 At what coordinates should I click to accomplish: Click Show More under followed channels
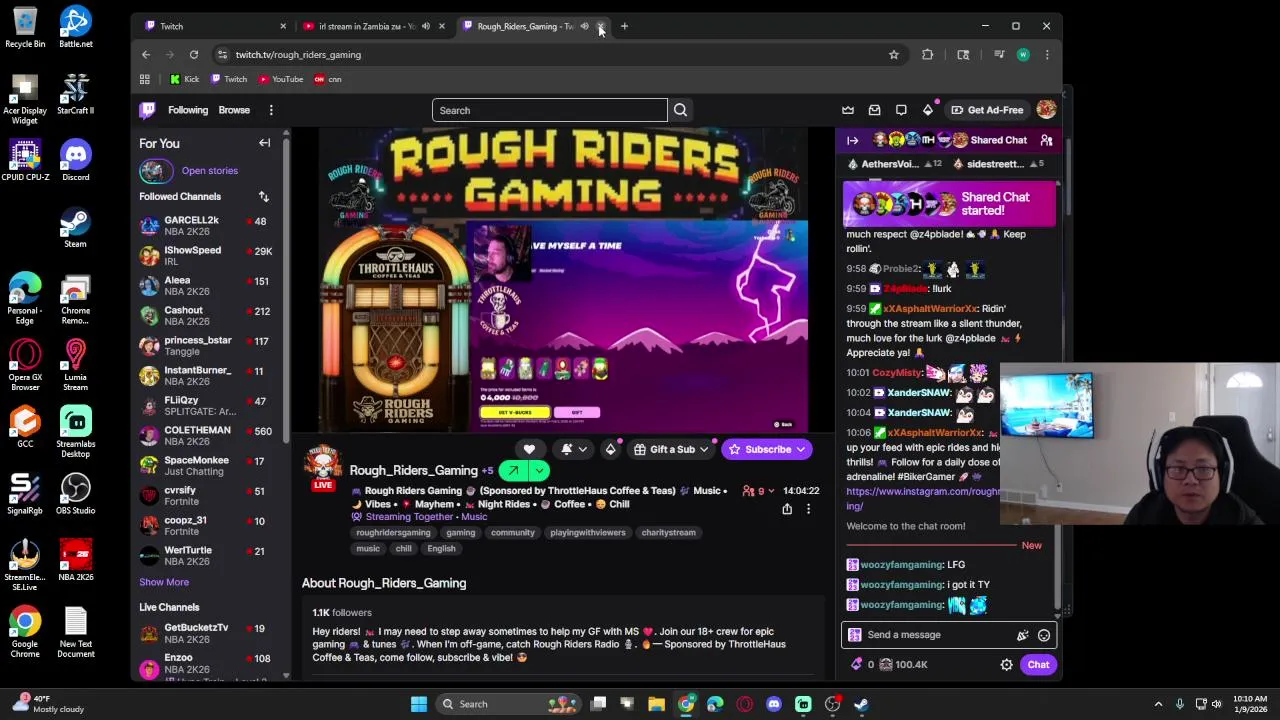click(x=164, y=582)
